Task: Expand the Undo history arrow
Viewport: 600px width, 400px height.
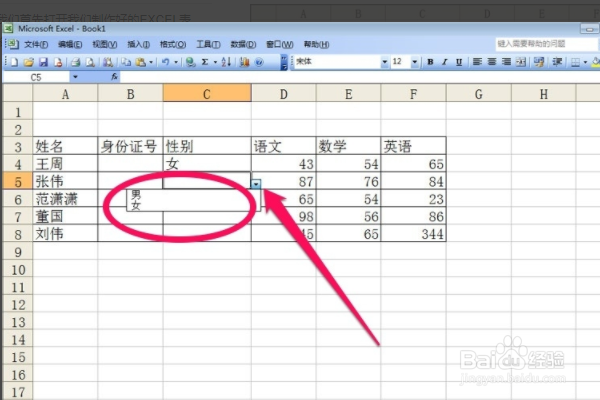Action: coord(176,62)
